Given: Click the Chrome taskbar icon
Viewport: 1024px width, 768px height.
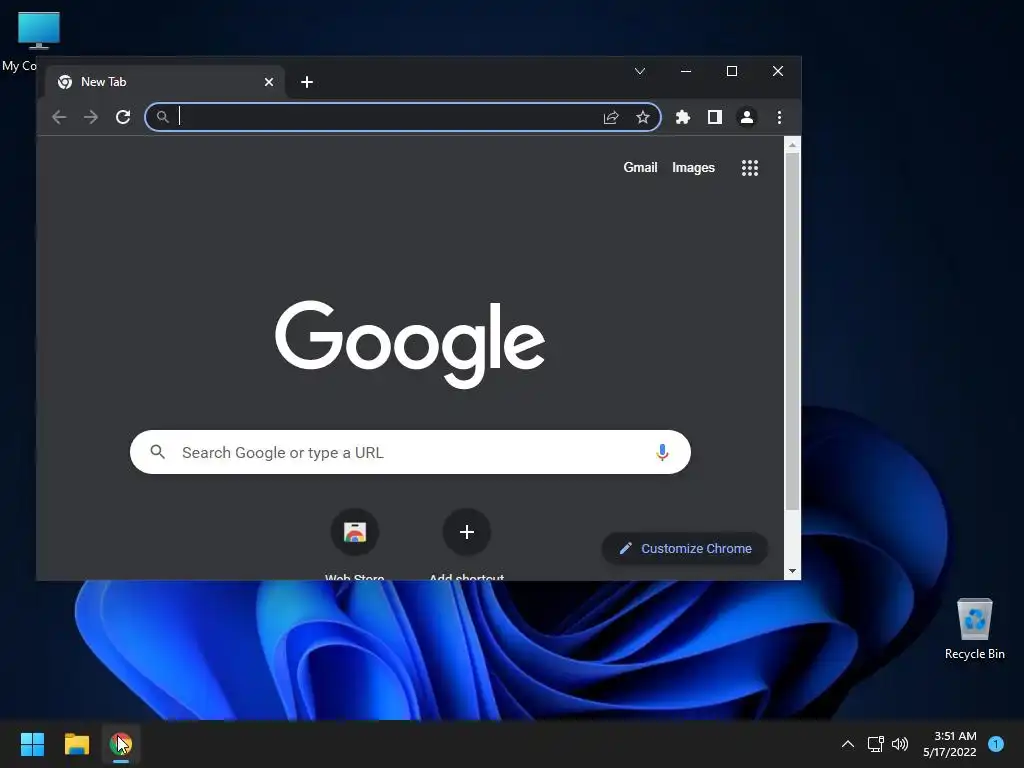Looking at the screenshot, I should click(121, 744).
